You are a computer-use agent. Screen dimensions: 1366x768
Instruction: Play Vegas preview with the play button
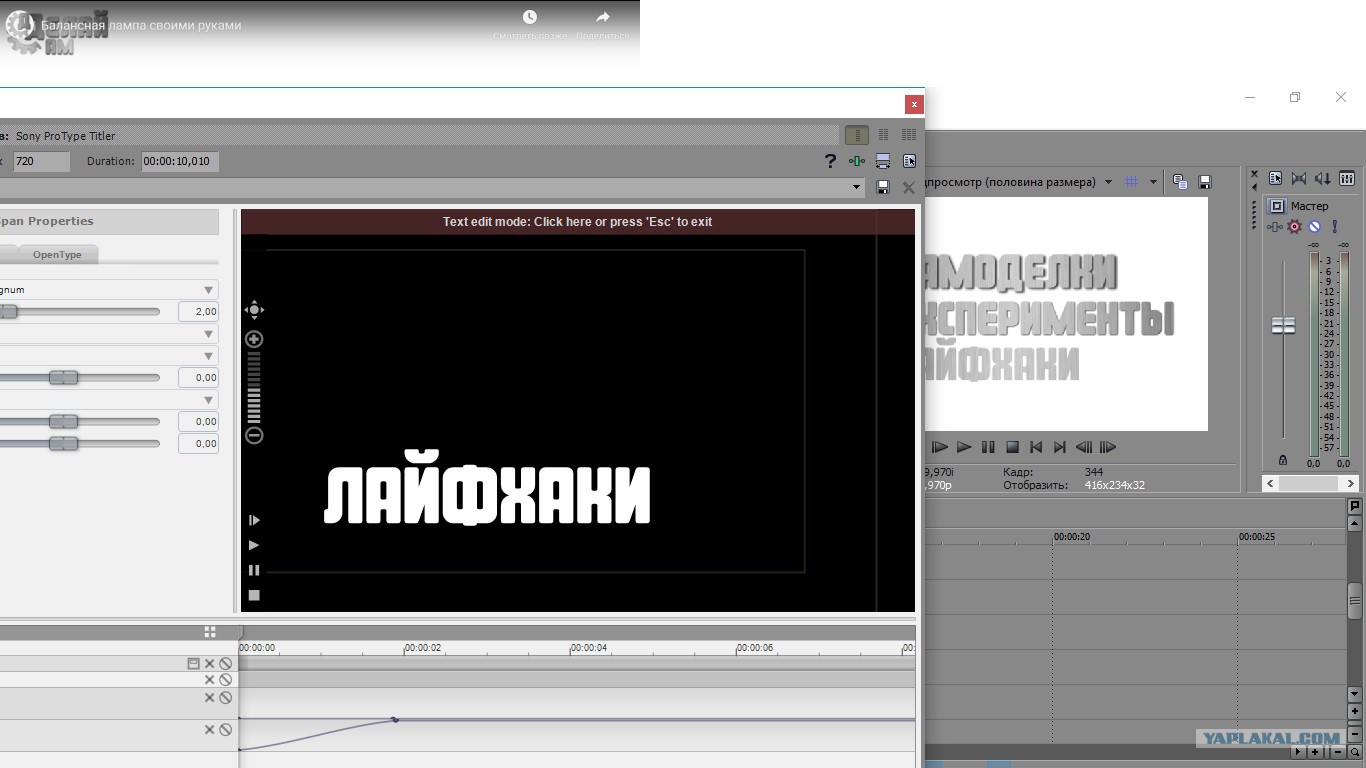[x=964, y=447]
